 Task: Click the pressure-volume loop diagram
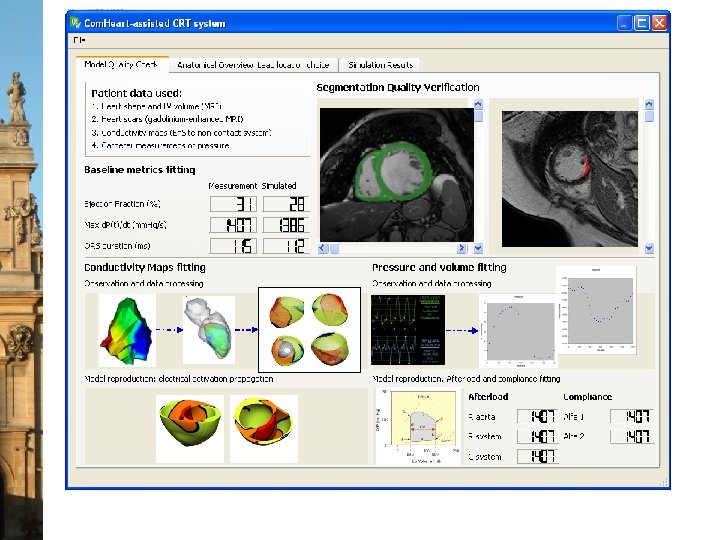pyautogui.click(x=418, y=427)
